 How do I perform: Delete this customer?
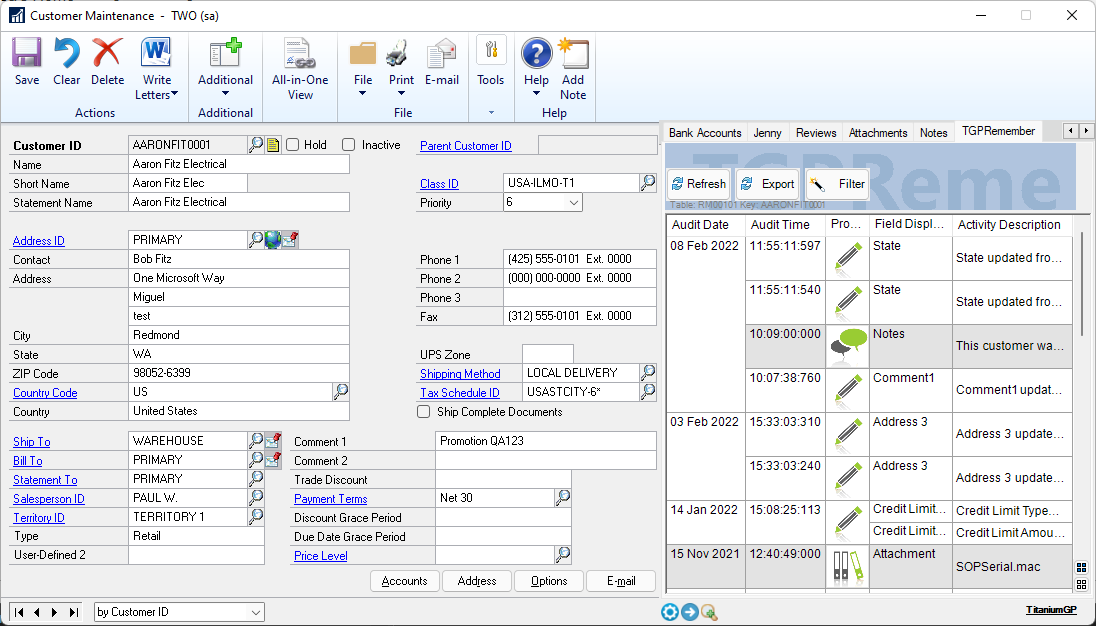(x=108, y=63)
